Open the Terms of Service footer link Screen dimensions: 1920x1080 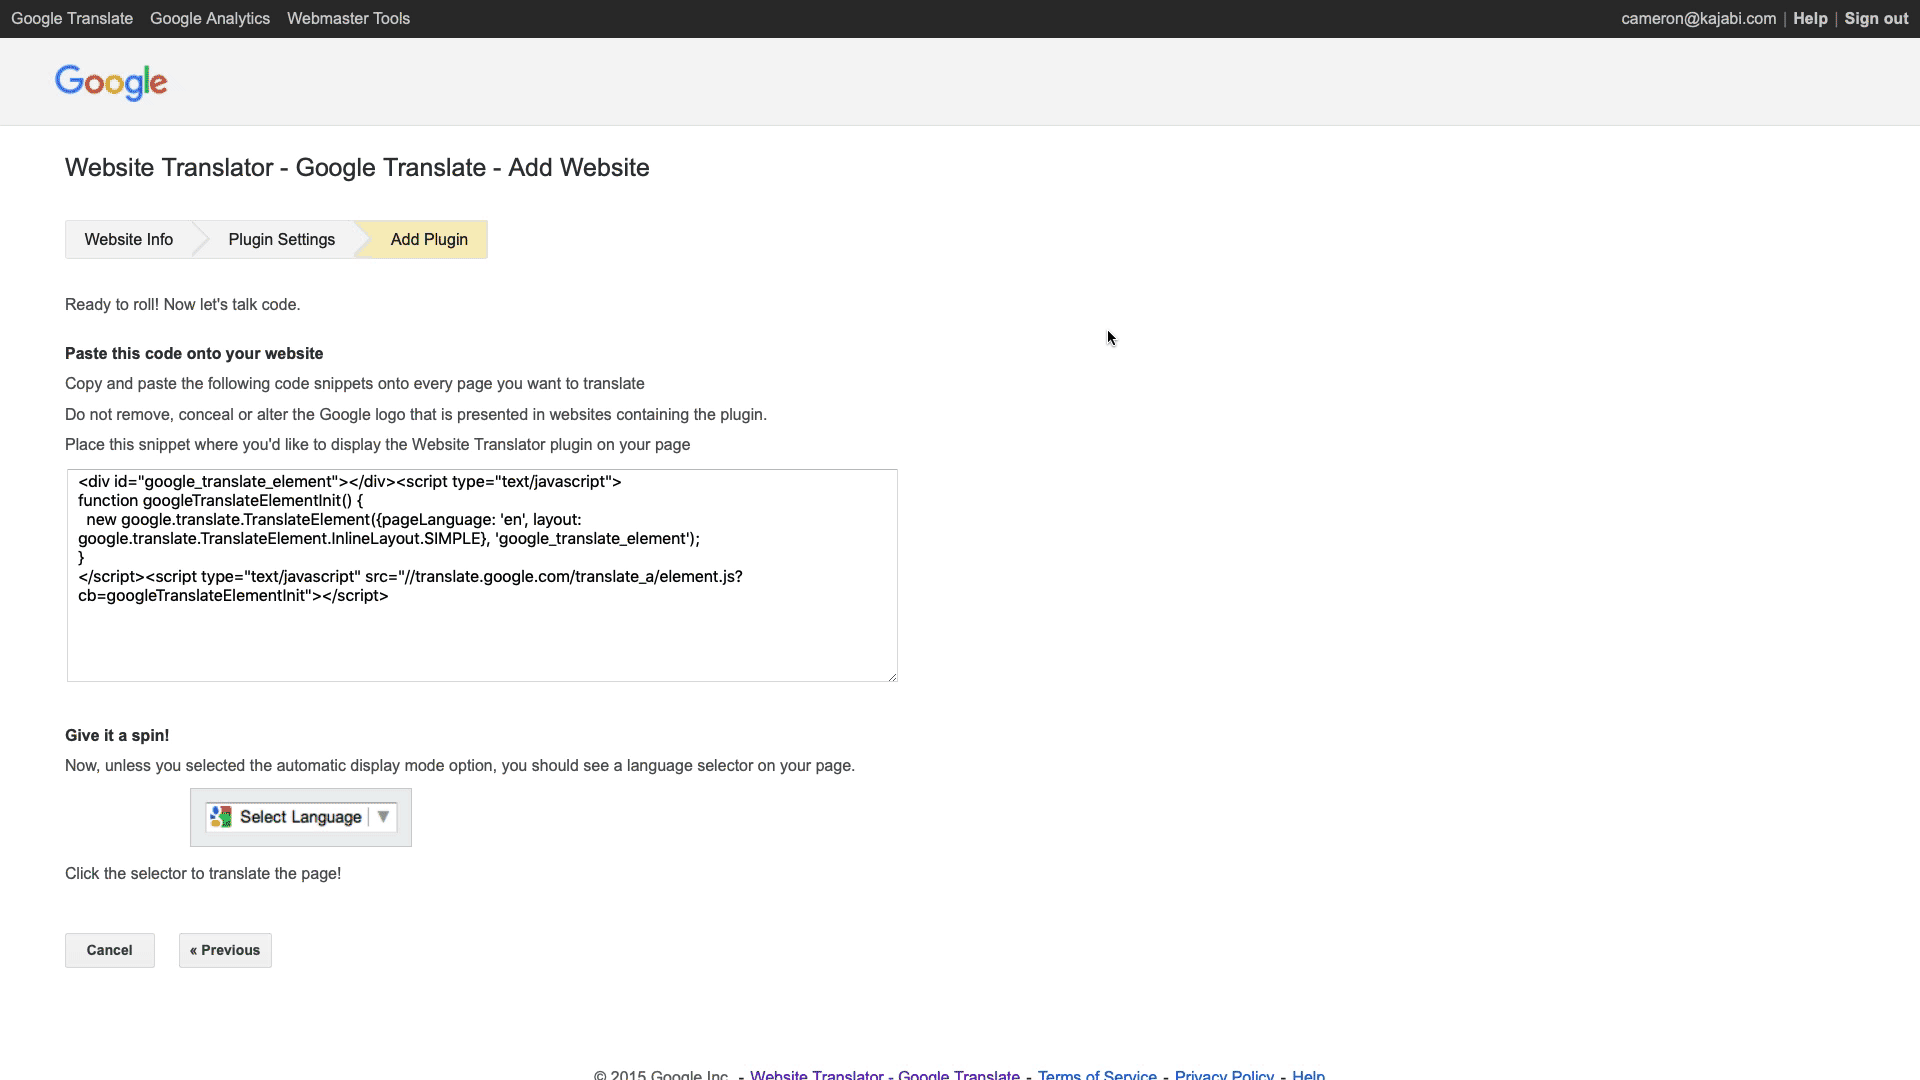click(x=1097, y=1075)
